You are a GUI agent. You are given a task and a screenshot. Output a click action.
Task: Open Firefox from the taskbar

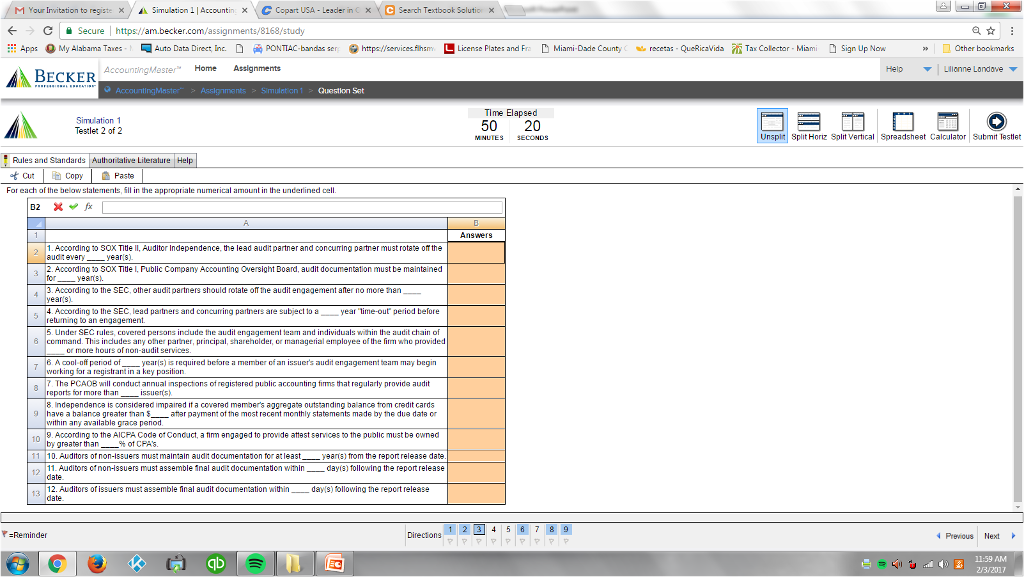pos(97,563)
